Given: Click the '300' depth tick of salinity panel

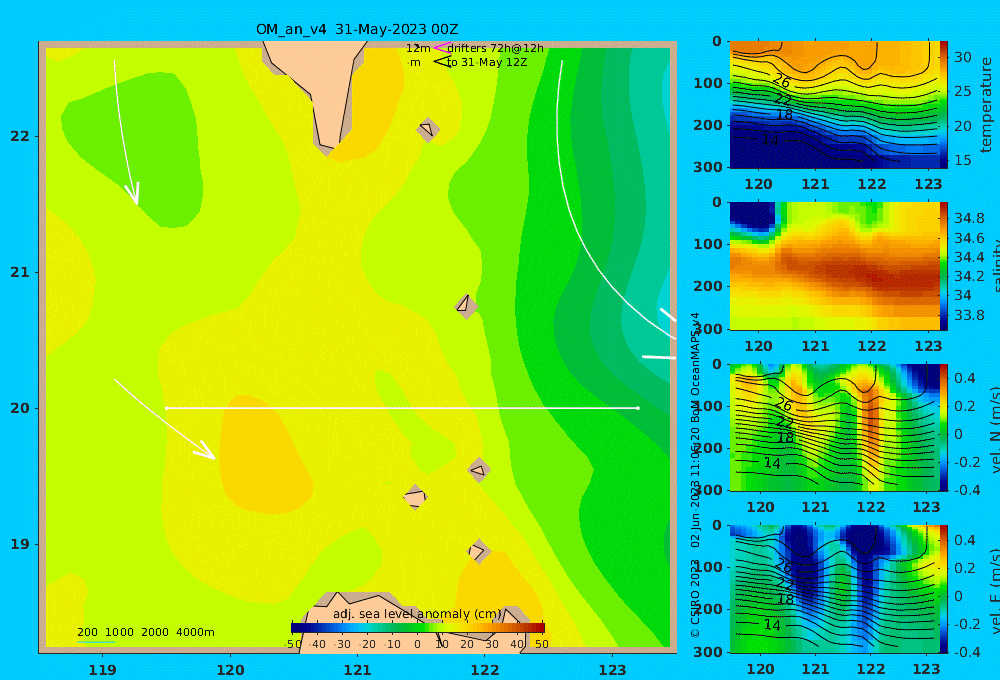Looking at the screenshot, I should [707, 329].
